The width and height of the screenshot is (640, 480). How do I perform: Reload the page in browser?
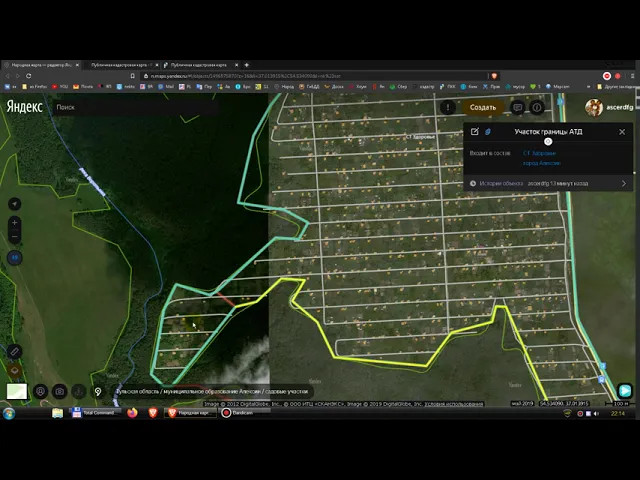29,76
